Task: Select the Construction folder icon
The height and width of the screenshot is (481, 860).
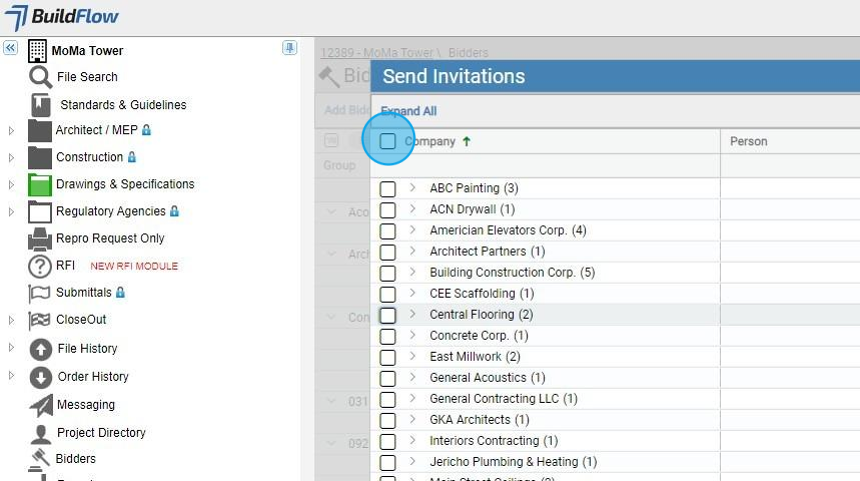Action: click(39, 157)
